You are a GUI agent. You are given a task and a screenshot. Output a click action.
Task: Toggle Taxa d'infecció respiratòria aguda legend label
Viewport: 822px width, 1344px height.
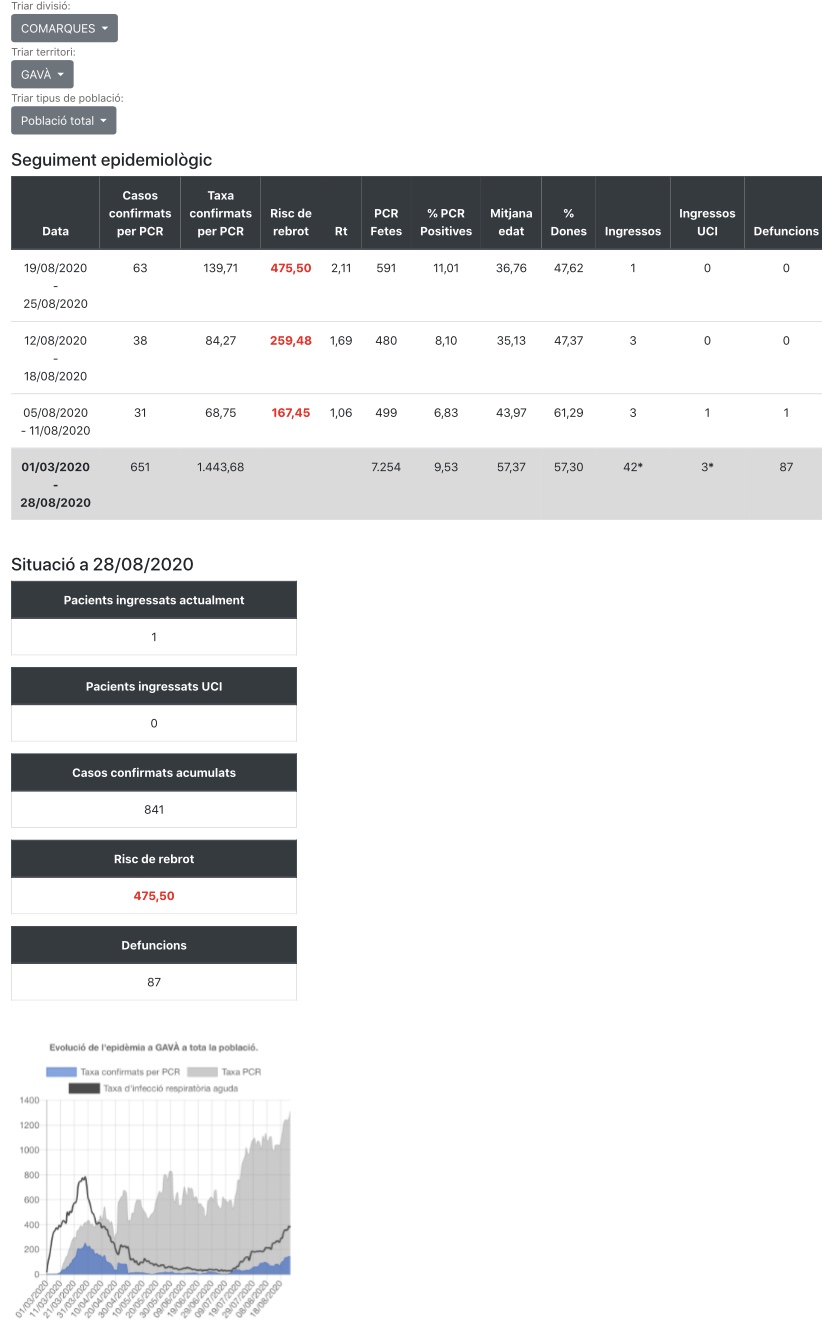[x=170, y=1088]
